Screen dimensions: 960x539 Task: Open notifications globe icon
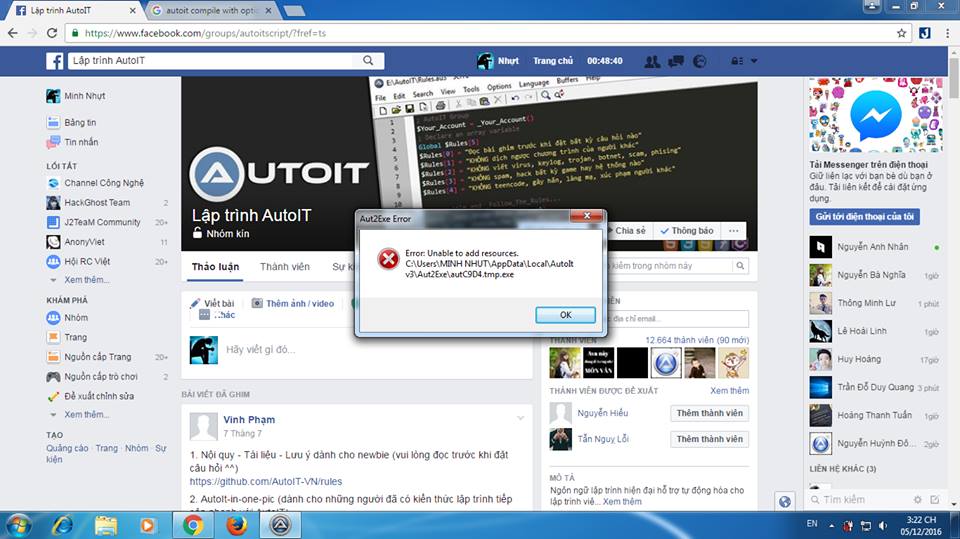700,61
